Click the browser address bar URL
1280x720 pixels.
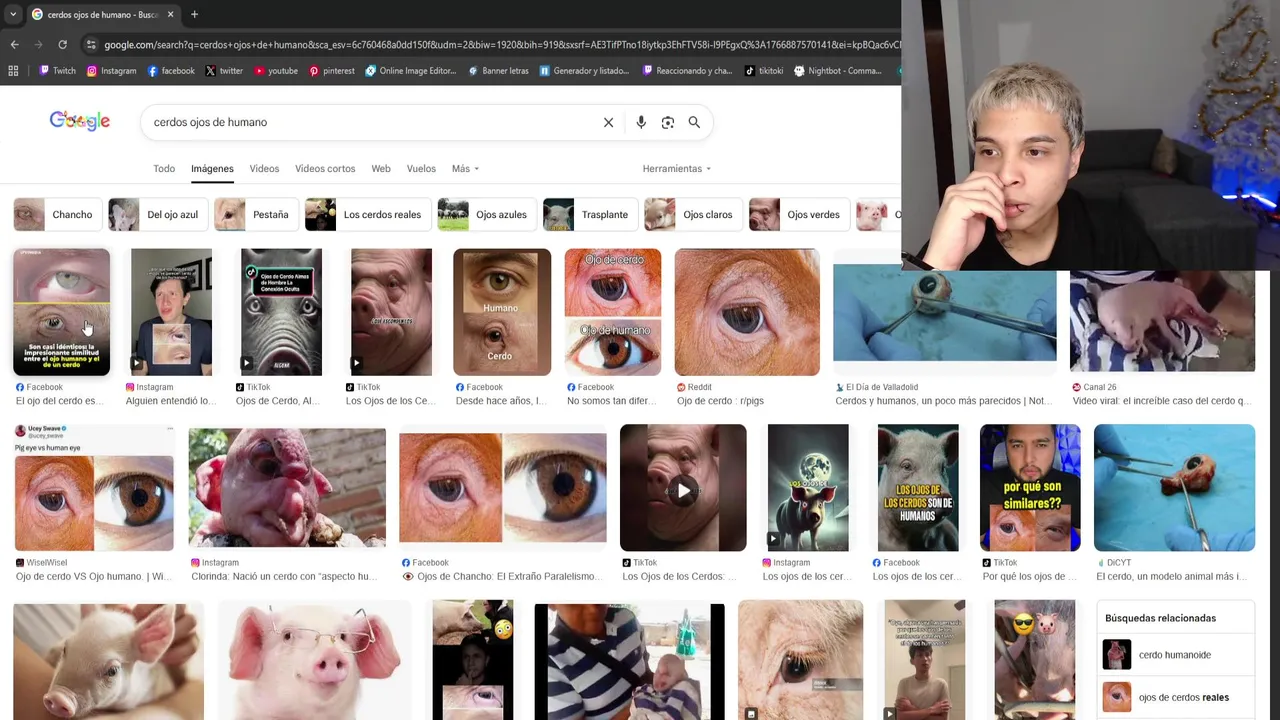(x=500, y=44)
